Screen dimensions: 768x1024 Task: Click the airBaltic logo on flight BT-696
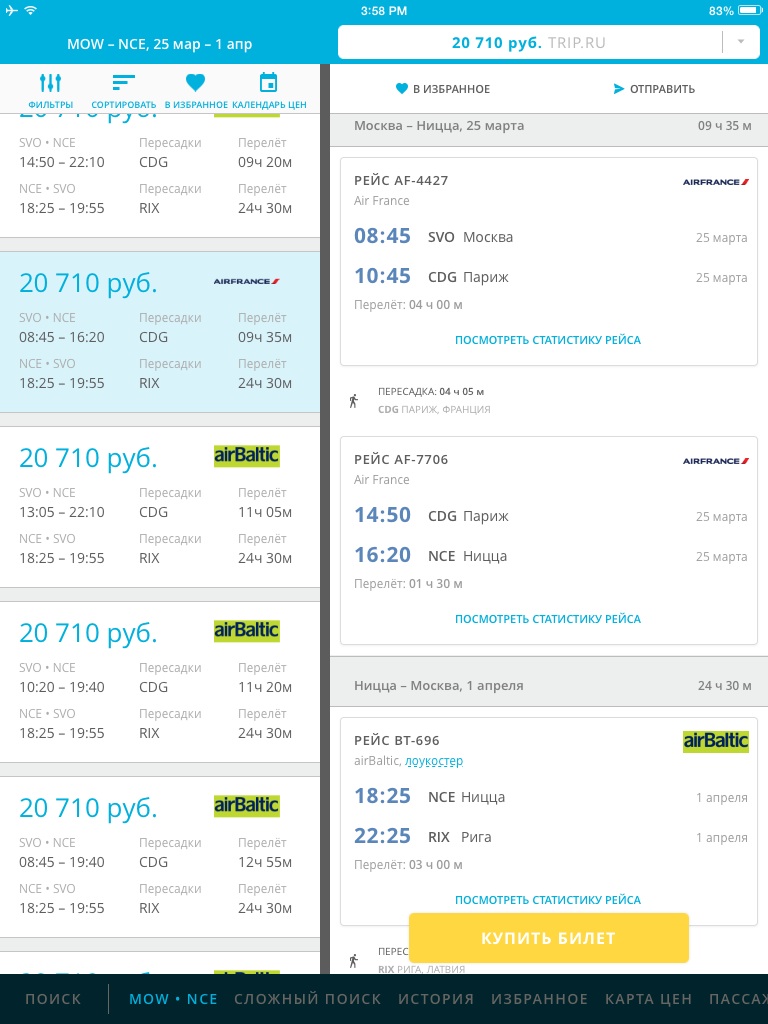716,741
